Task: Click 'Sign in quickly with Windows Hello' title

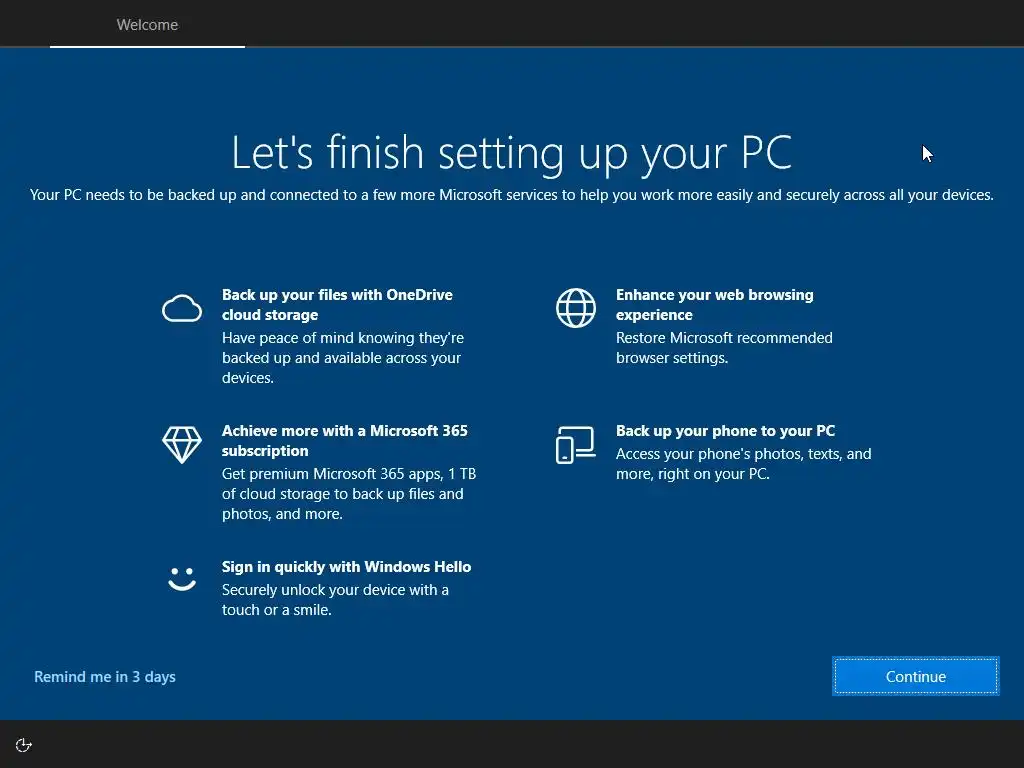Action: tap(346, 566)
